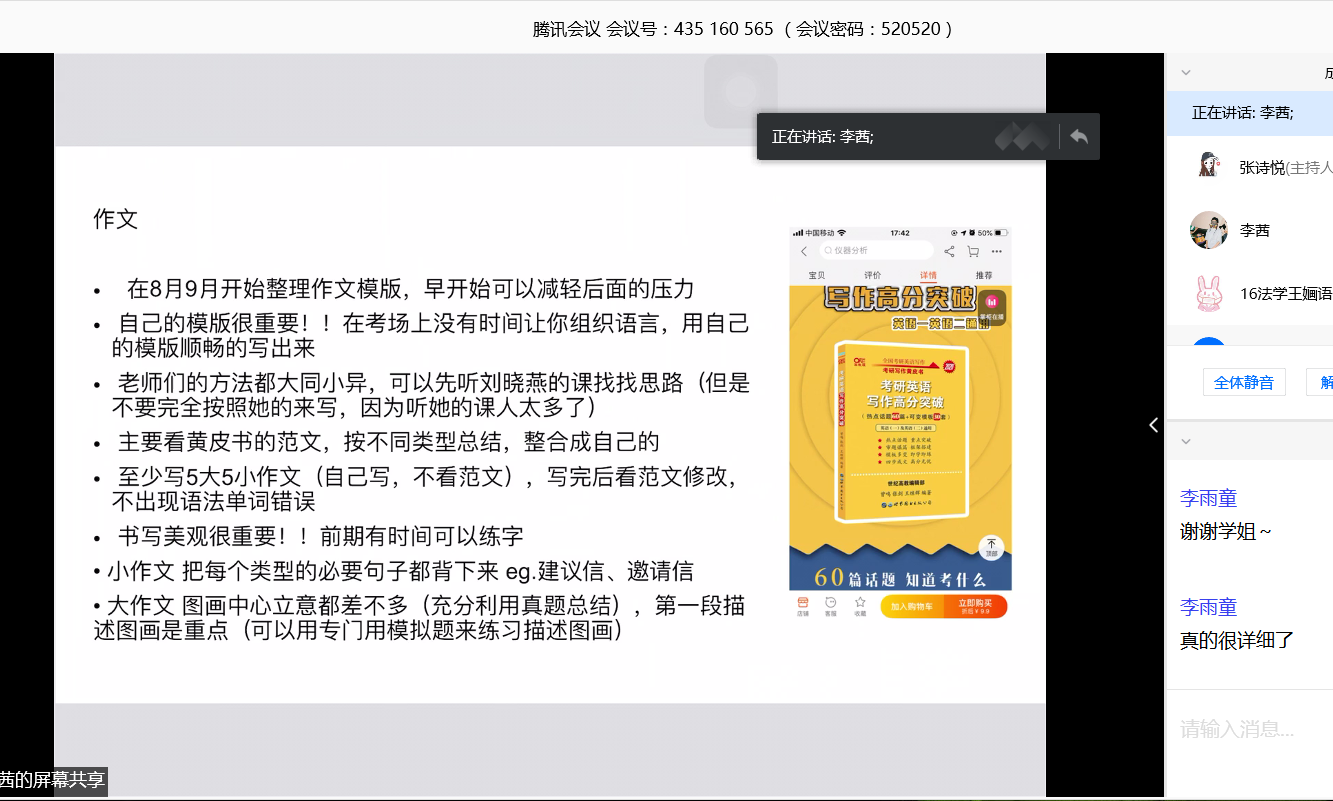Click the chat input field 请输入消息
This screenshot has width=1333, height=801.
1250,730
